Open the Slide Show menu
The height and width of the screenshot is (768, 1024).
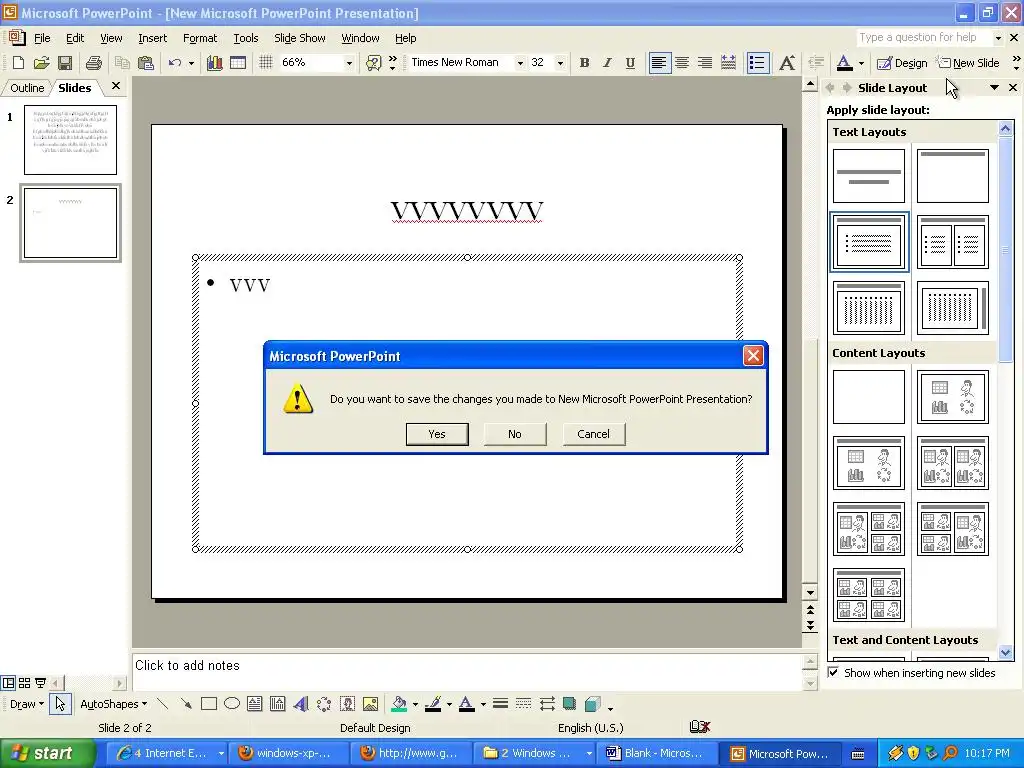[x=300, y=38]
